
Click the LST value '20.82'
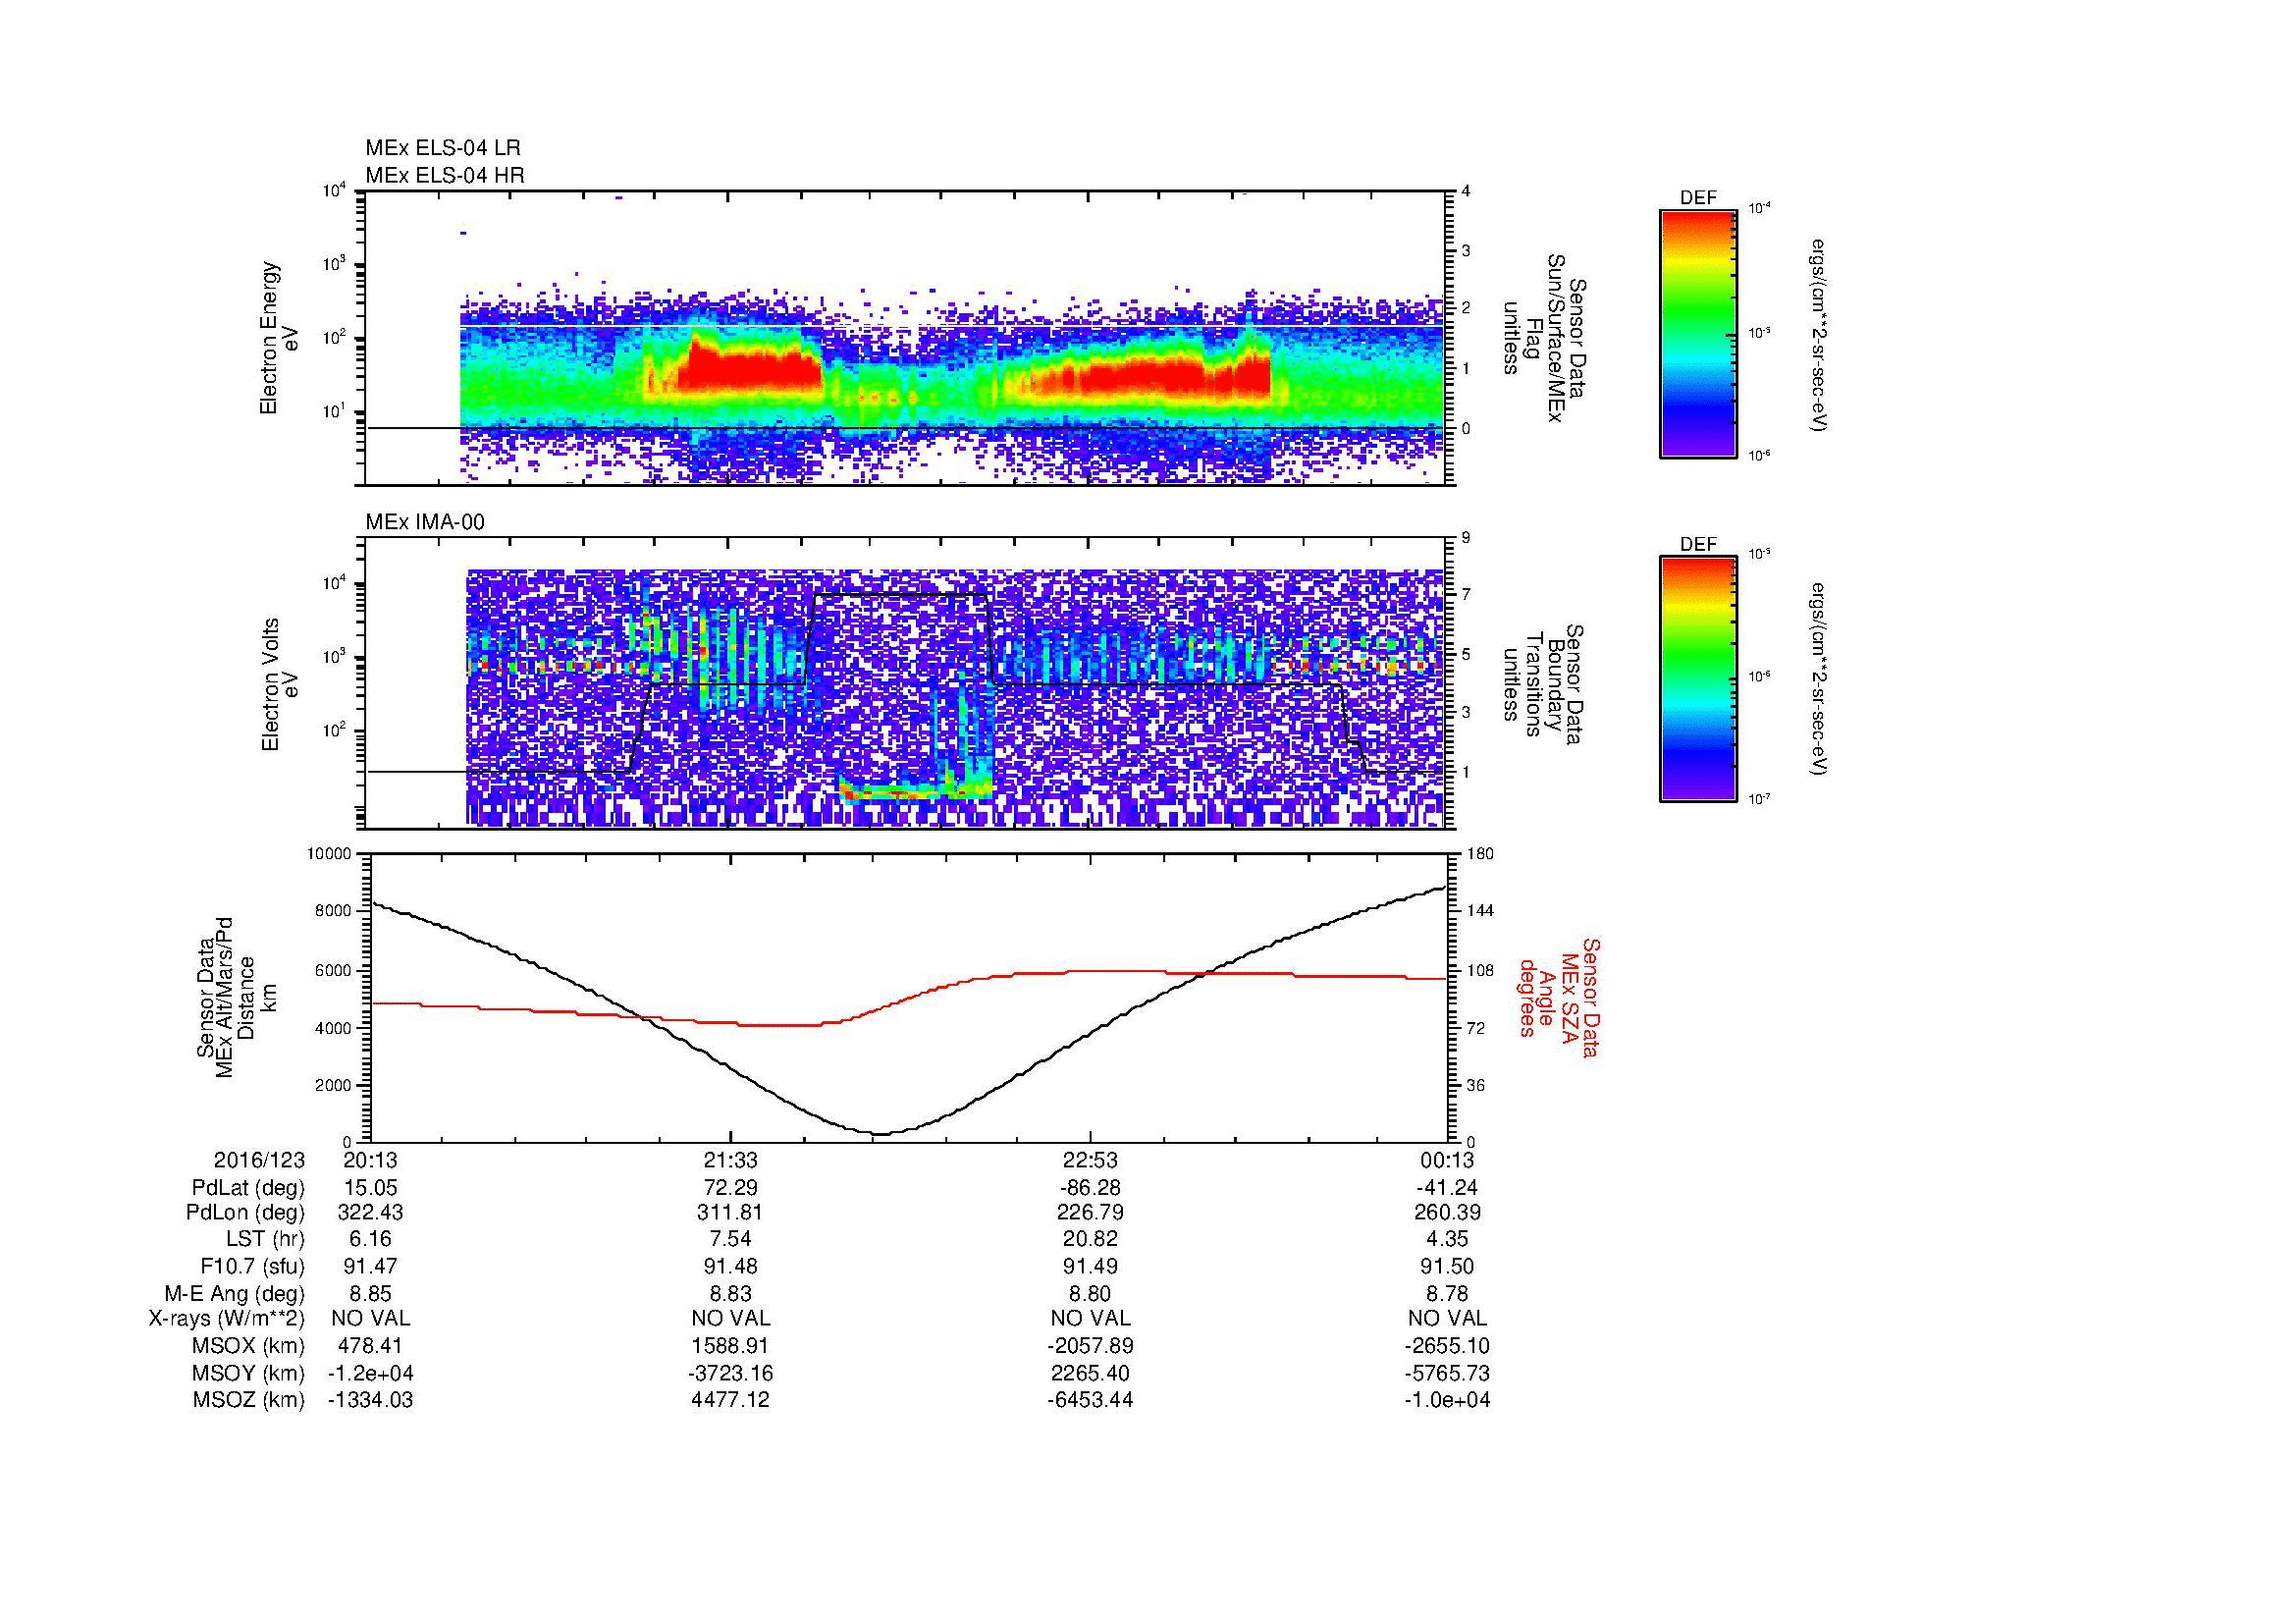pos(1090,1240)
